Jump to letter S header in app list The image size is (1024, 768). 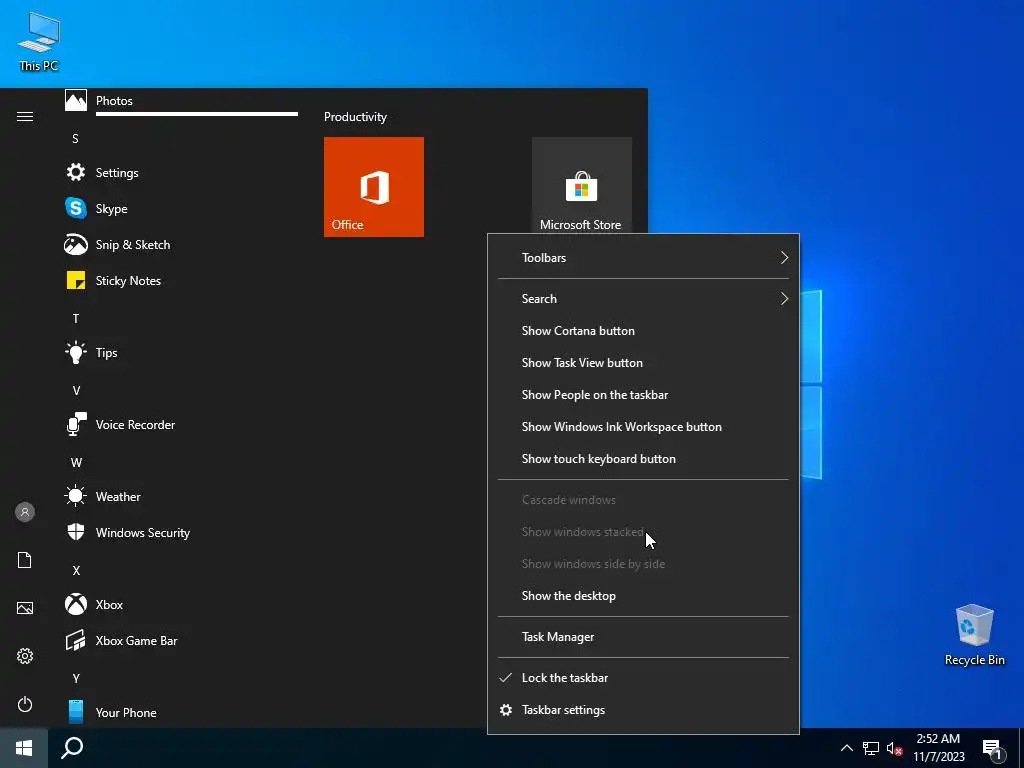tap(75, 138)
